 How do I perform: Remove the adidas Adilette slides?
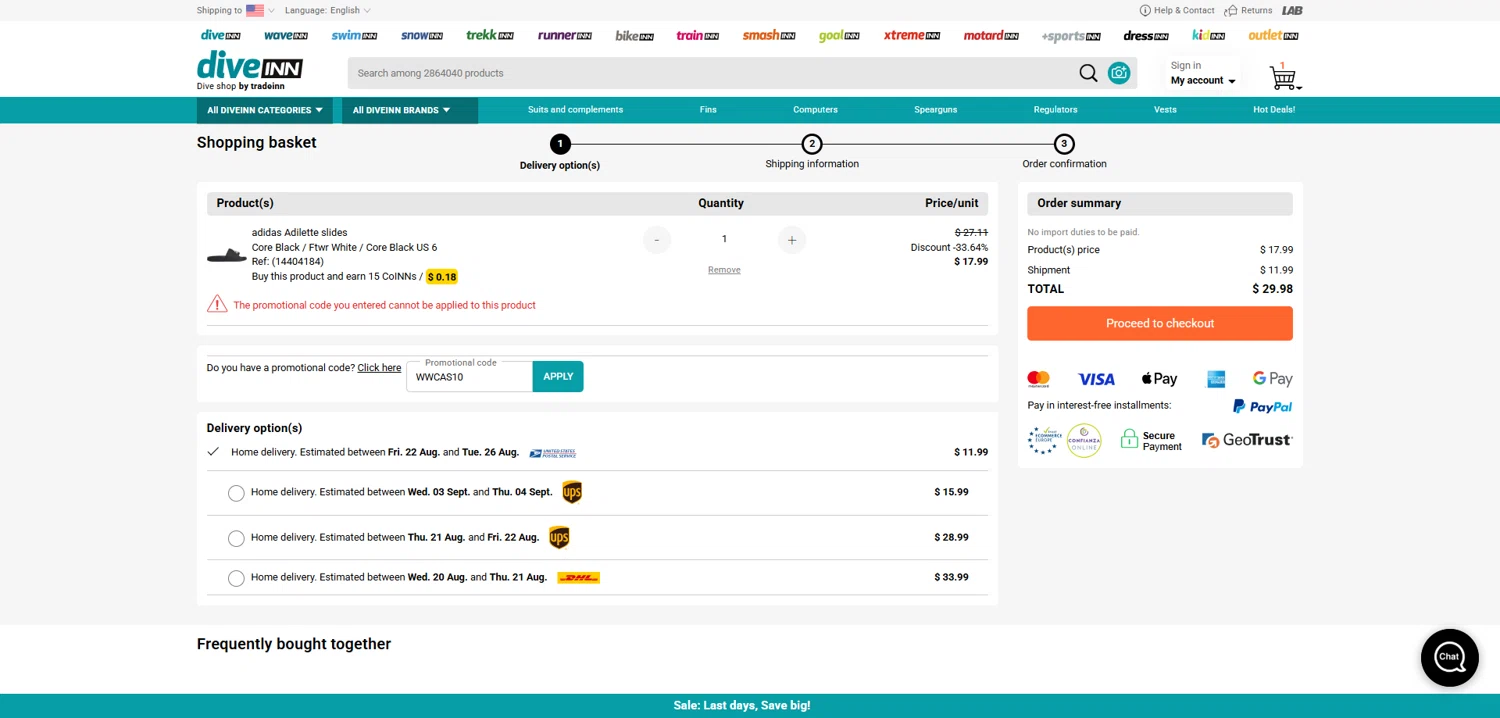click(724, 270)
